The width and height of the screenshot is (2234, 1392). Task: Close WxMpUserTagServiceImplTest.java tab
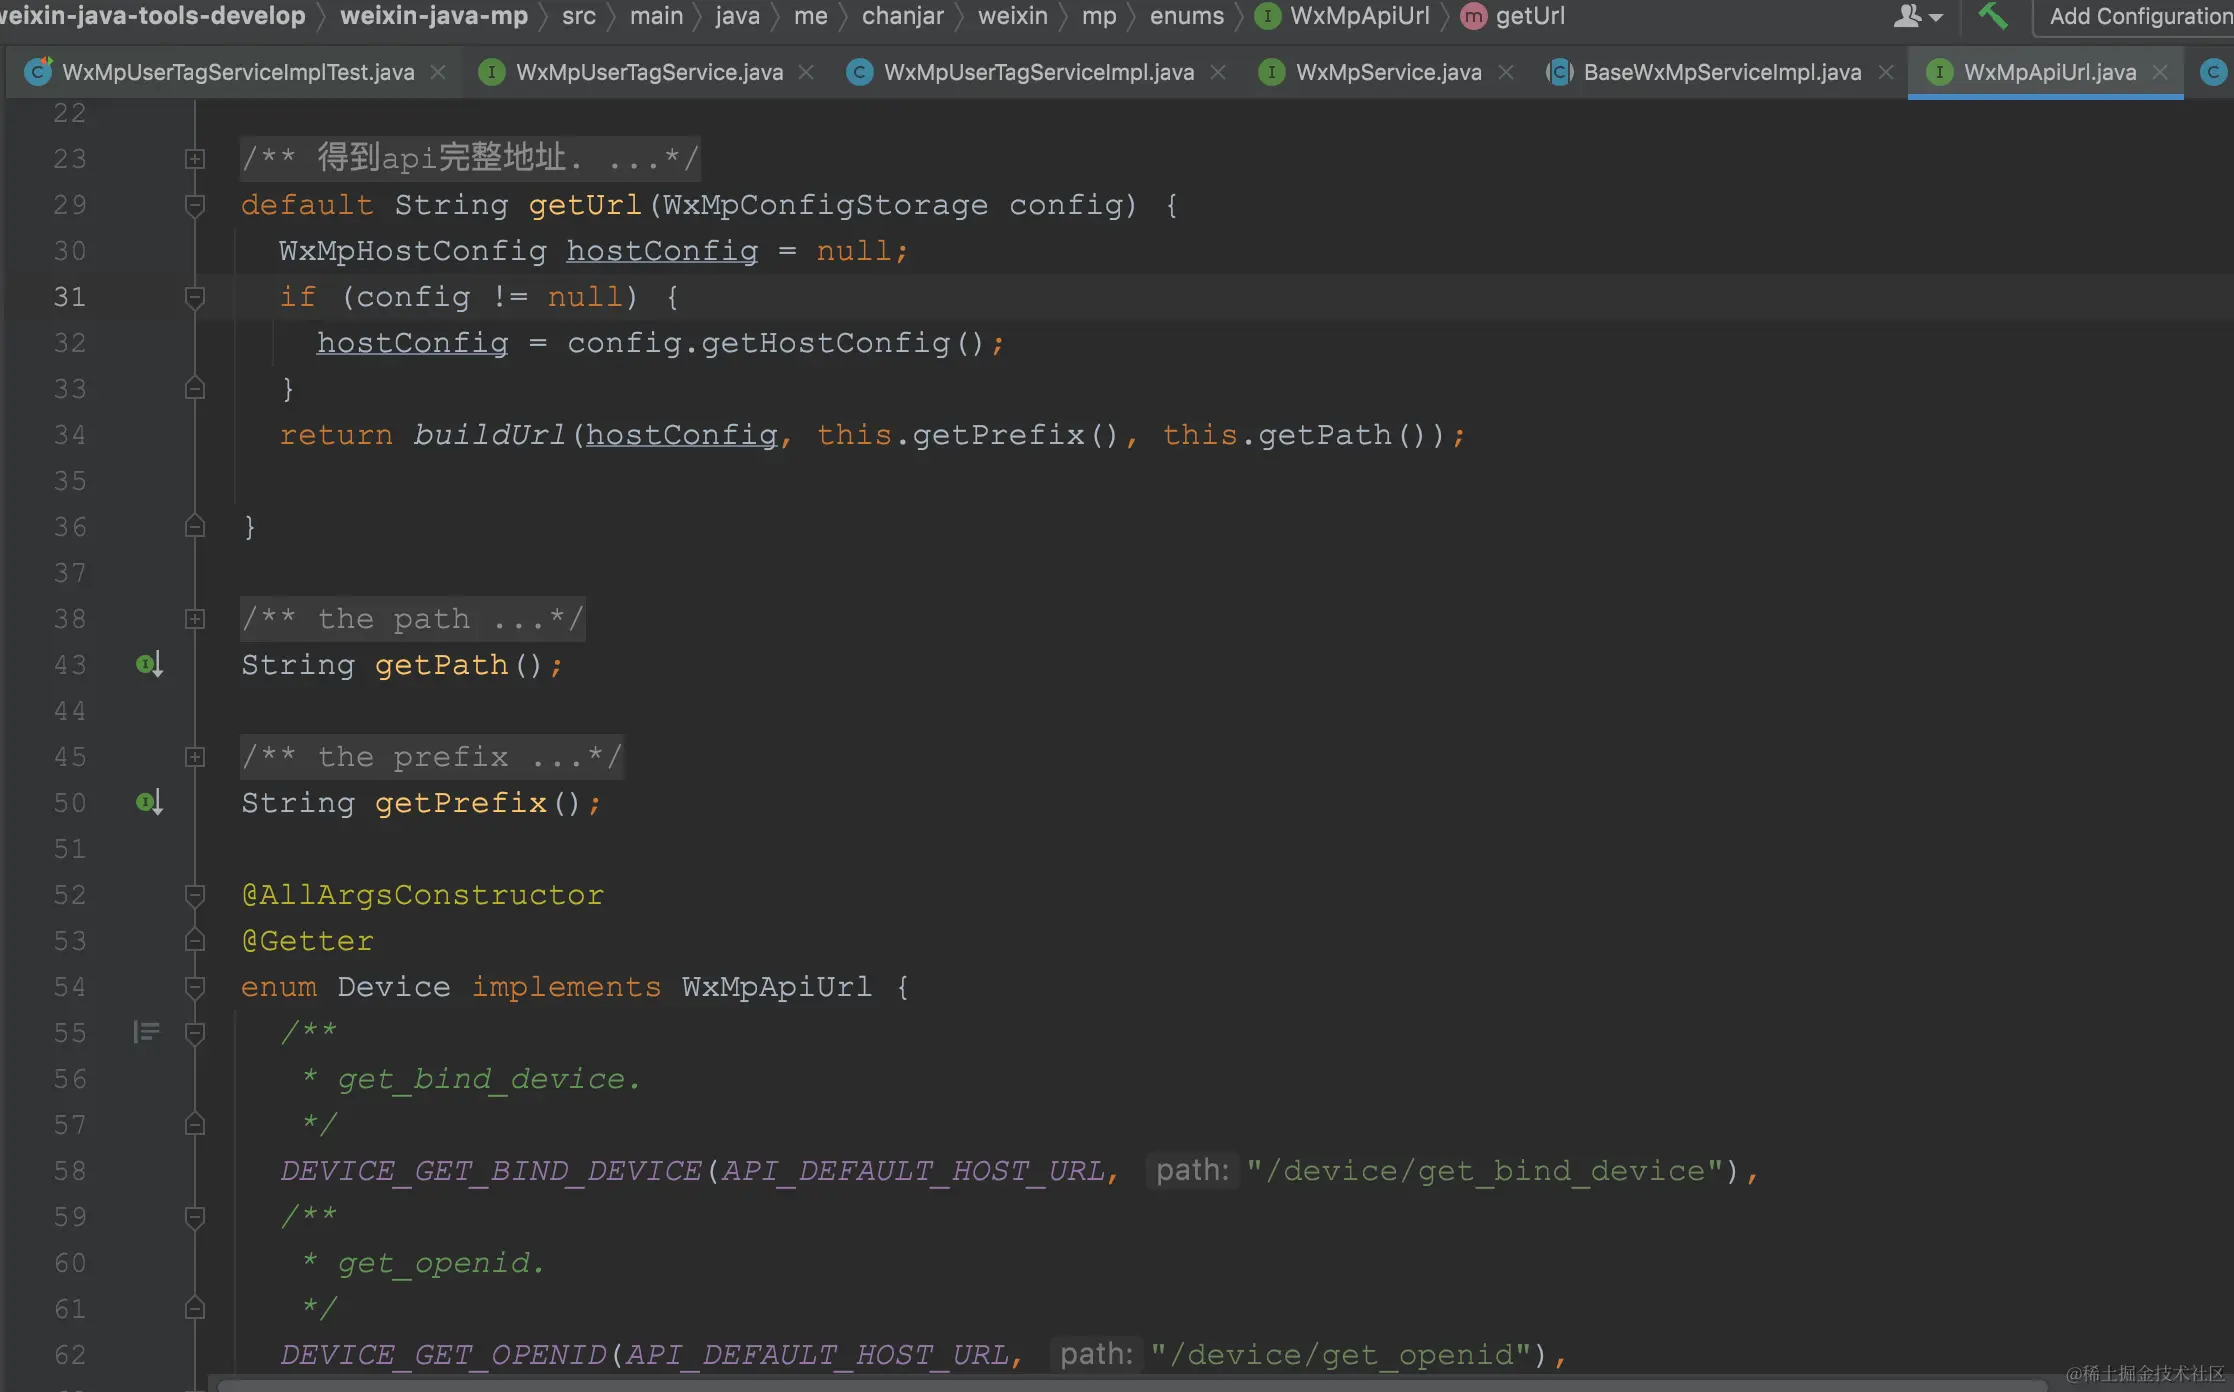pos(438,72)
